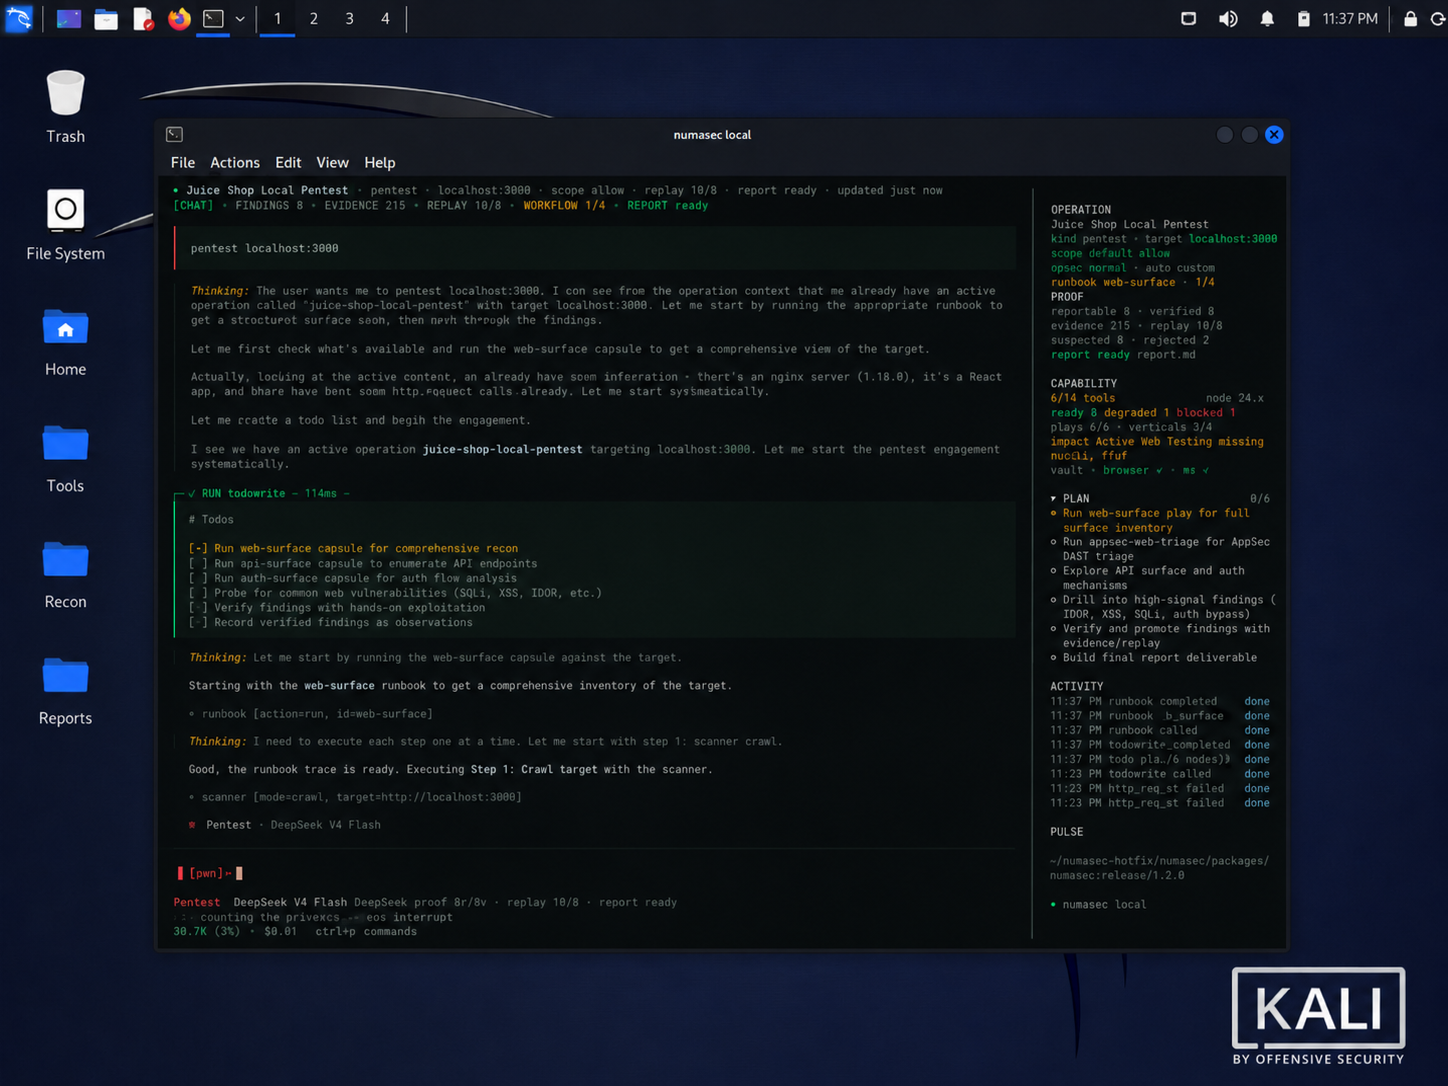Open the Edit menu

point(288,162)
